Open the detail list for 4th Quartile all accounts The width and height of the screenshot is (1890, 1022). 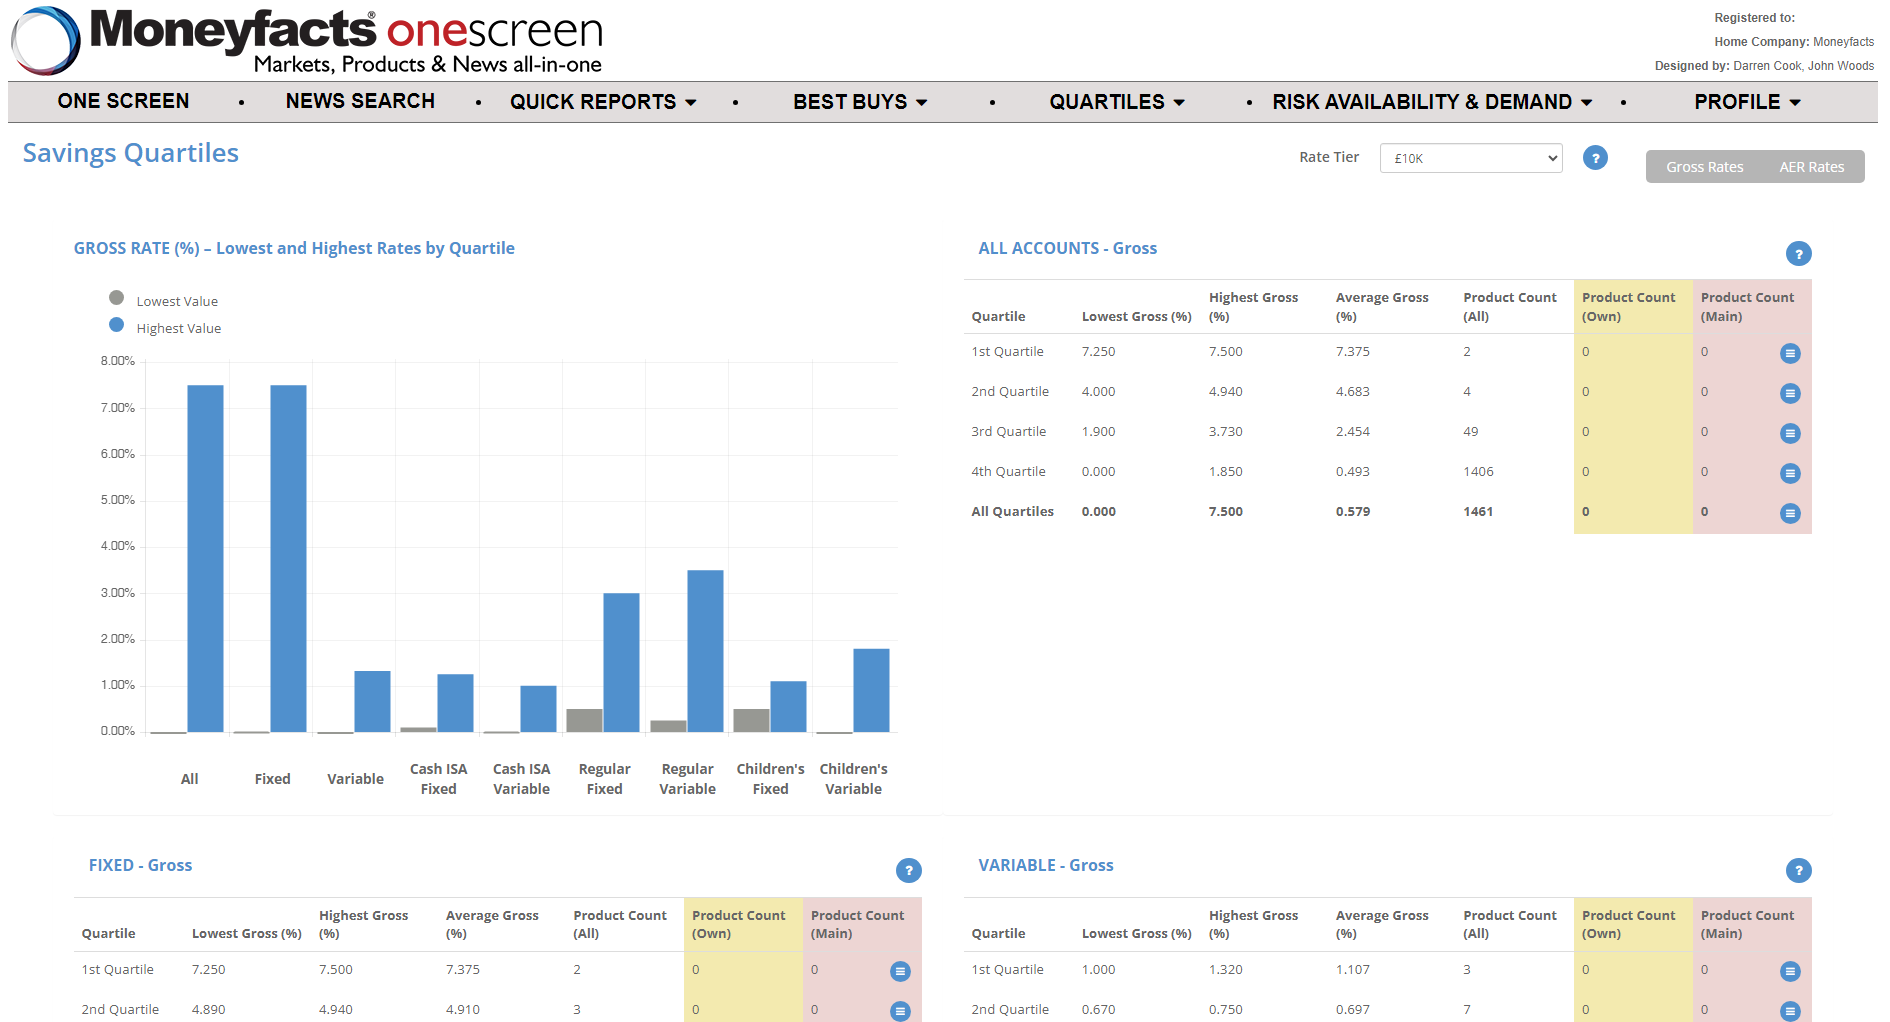click(1790, 473)
